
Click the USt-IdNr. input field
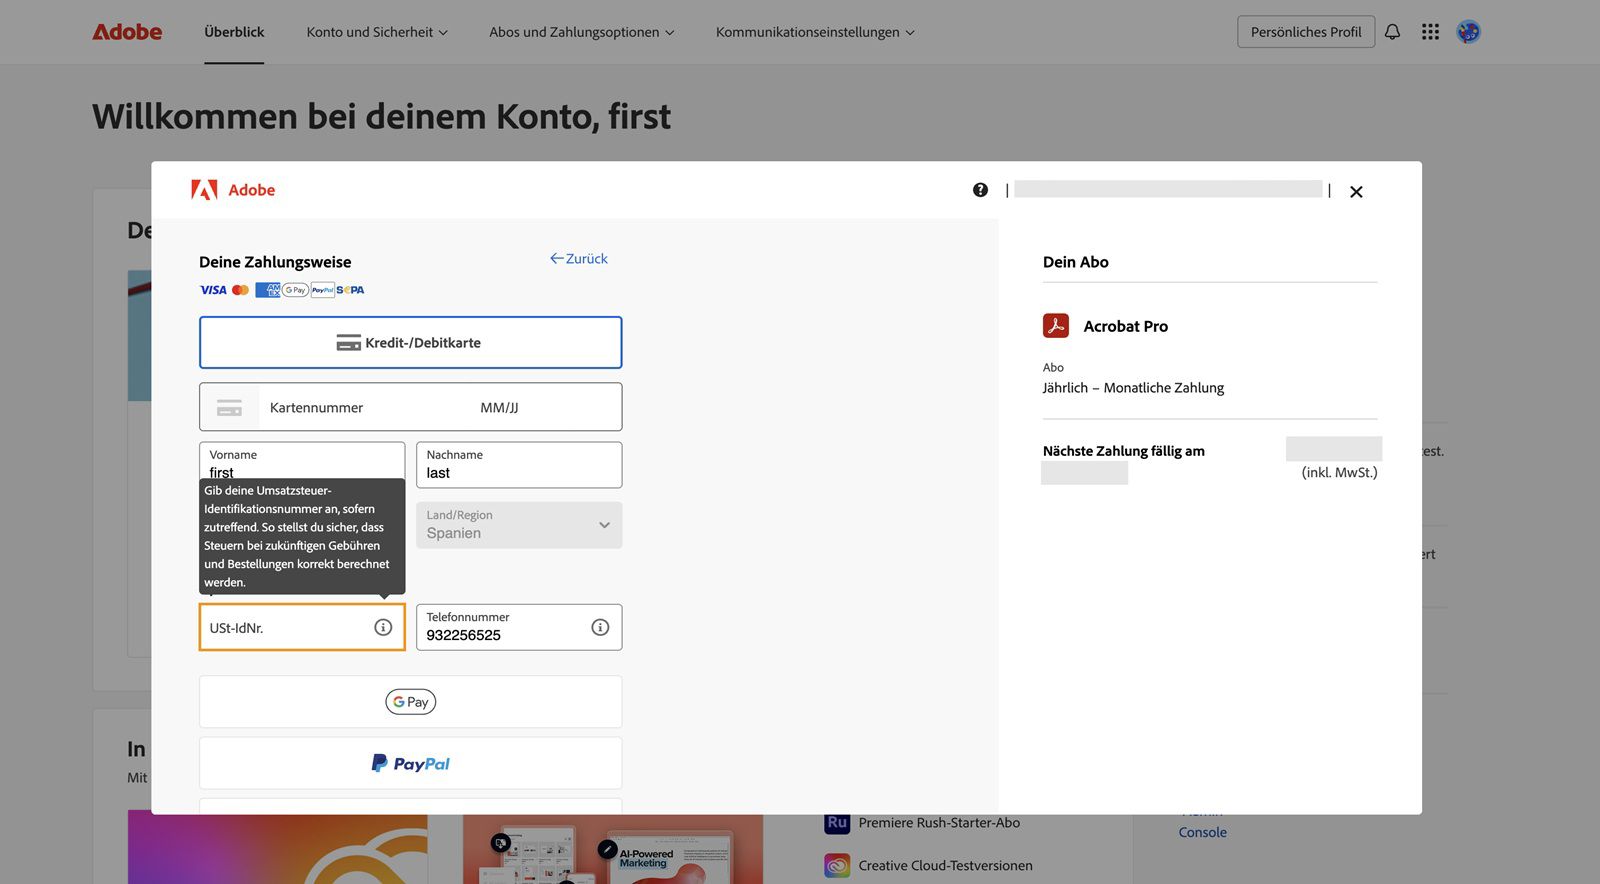(302, 627)
